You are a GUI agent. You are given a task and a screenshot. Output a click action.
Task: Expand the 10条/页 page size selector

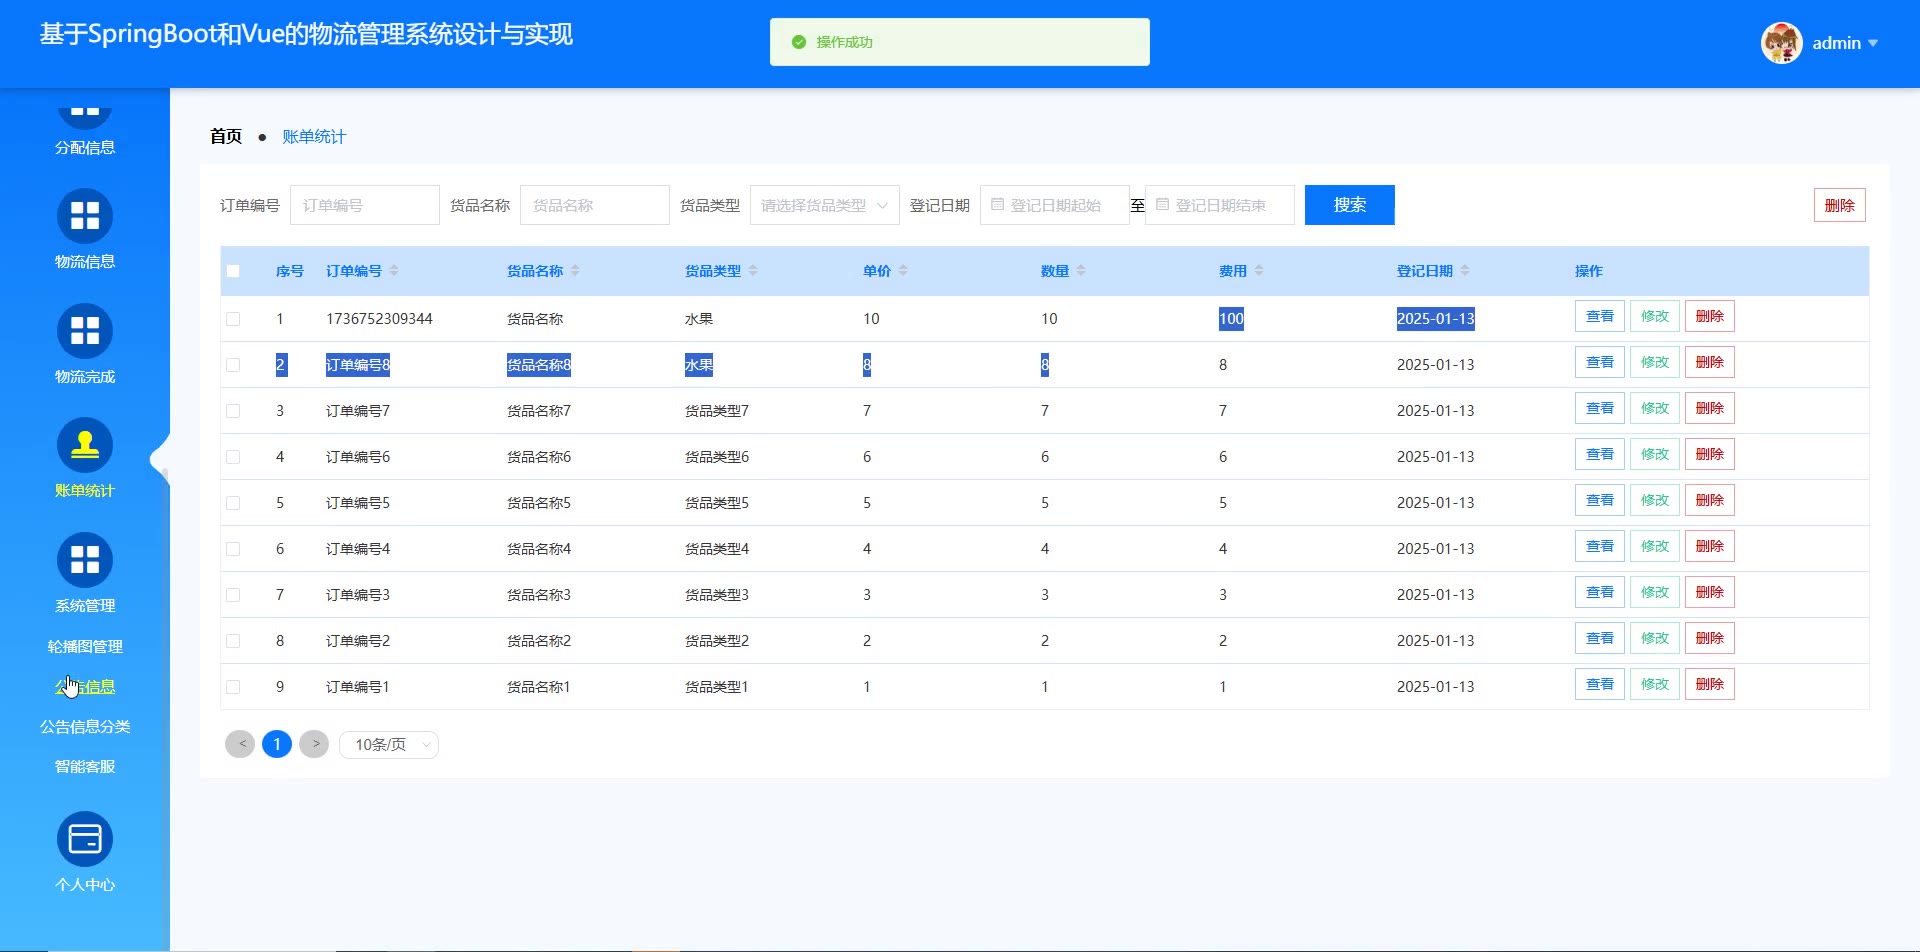pos(389,745)
